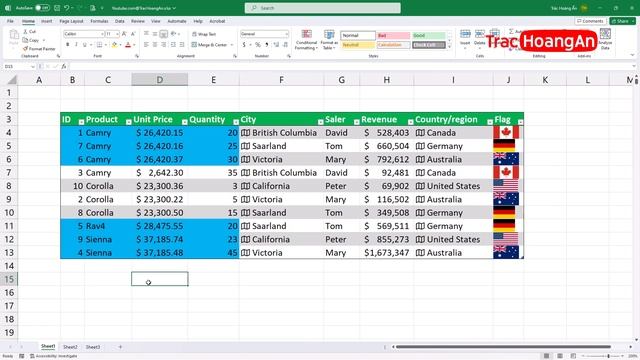Click Accessibility: Investigate in status bar

(x=53, y=356)
